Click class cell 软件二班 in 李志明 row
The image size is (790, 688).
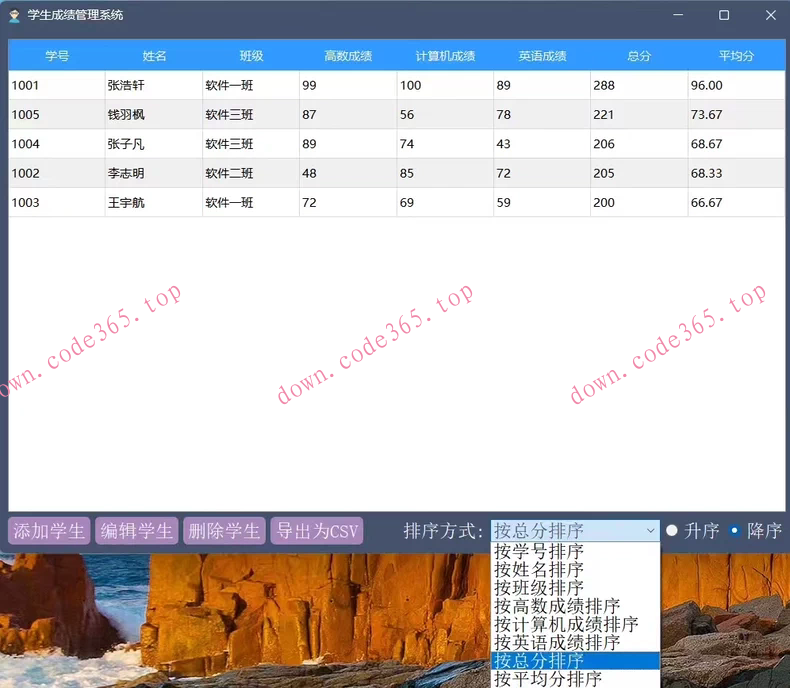(251, 173)
